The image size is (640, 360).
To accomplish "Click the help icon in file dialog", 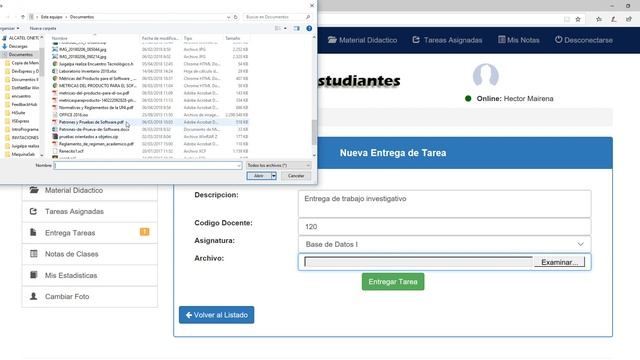I will [x=309, y=28].
